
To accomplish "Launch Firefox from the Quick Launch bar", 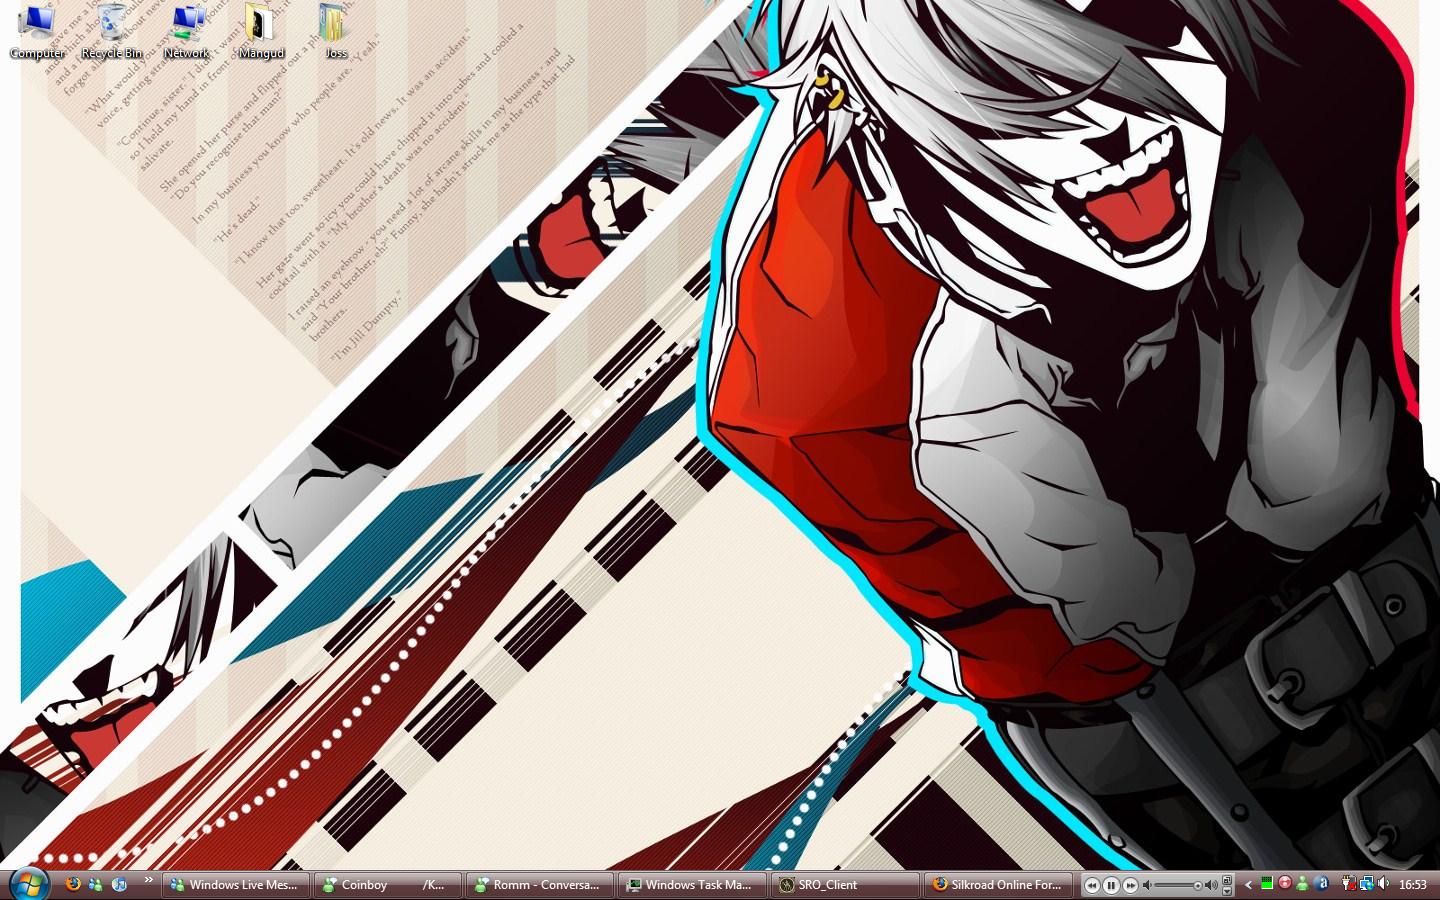I will 73,885.
